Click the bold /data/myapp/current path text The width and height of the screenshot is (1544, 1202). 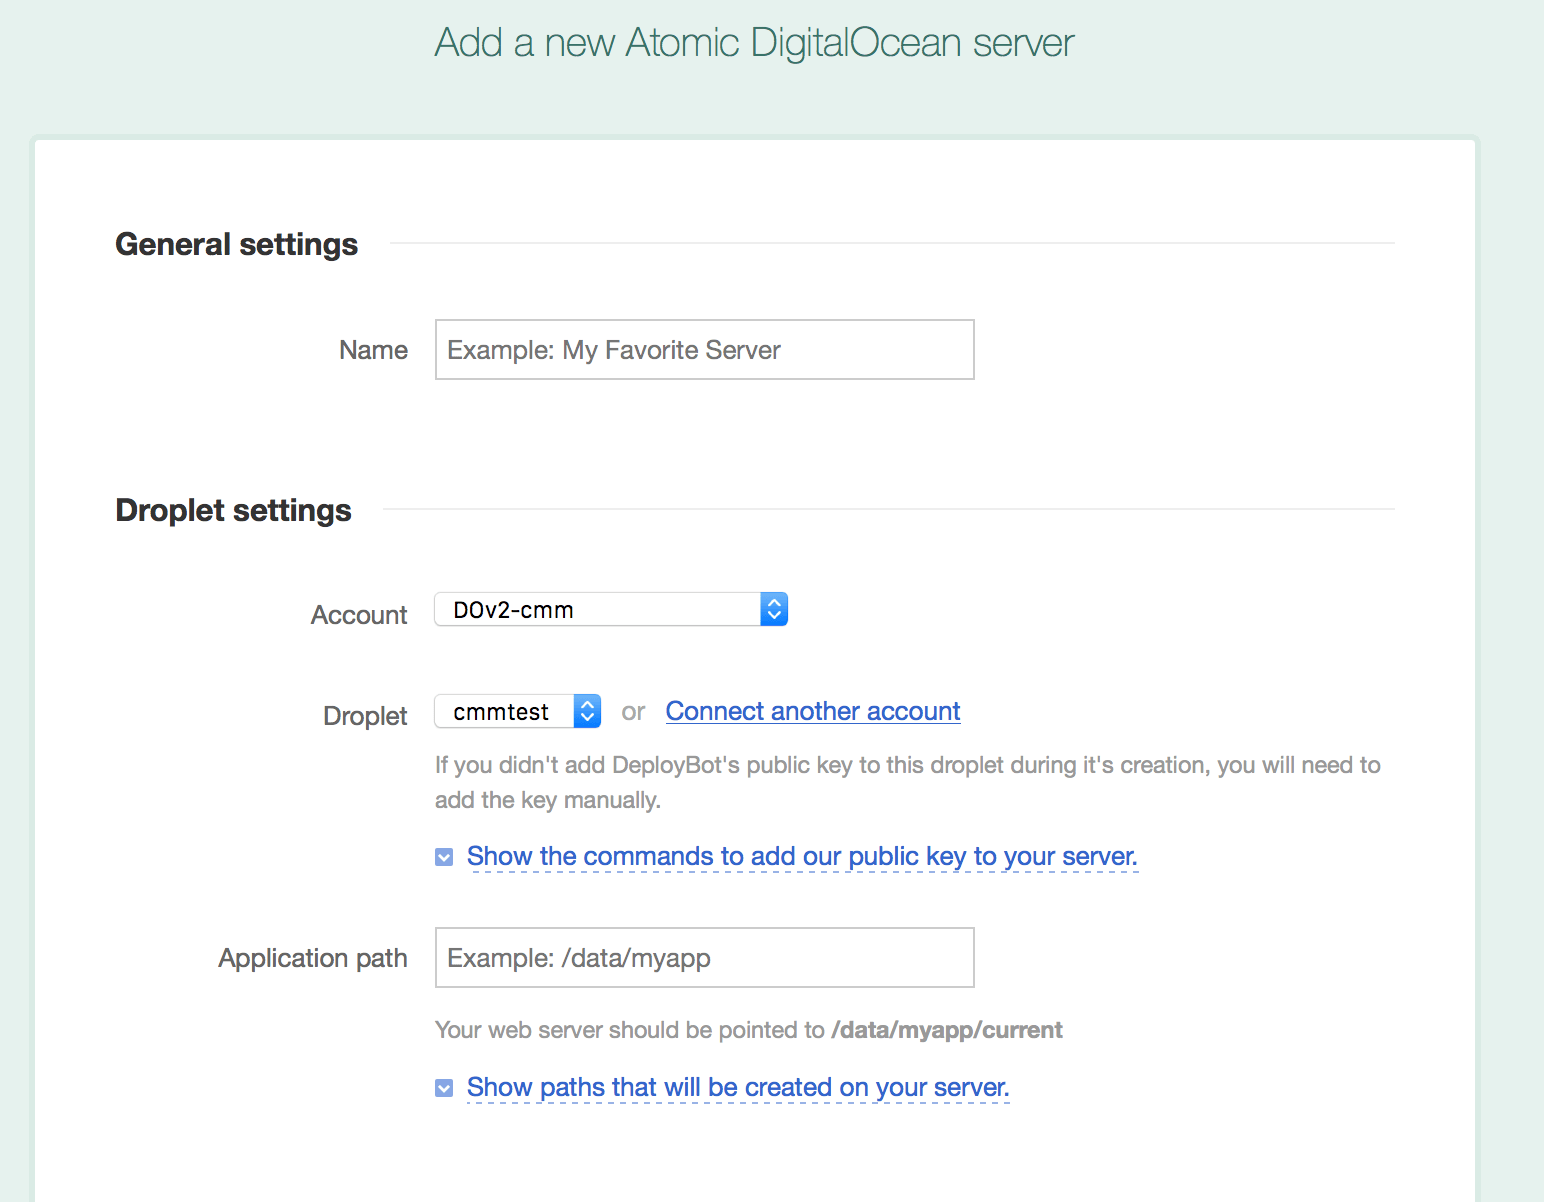(946, 1029)
